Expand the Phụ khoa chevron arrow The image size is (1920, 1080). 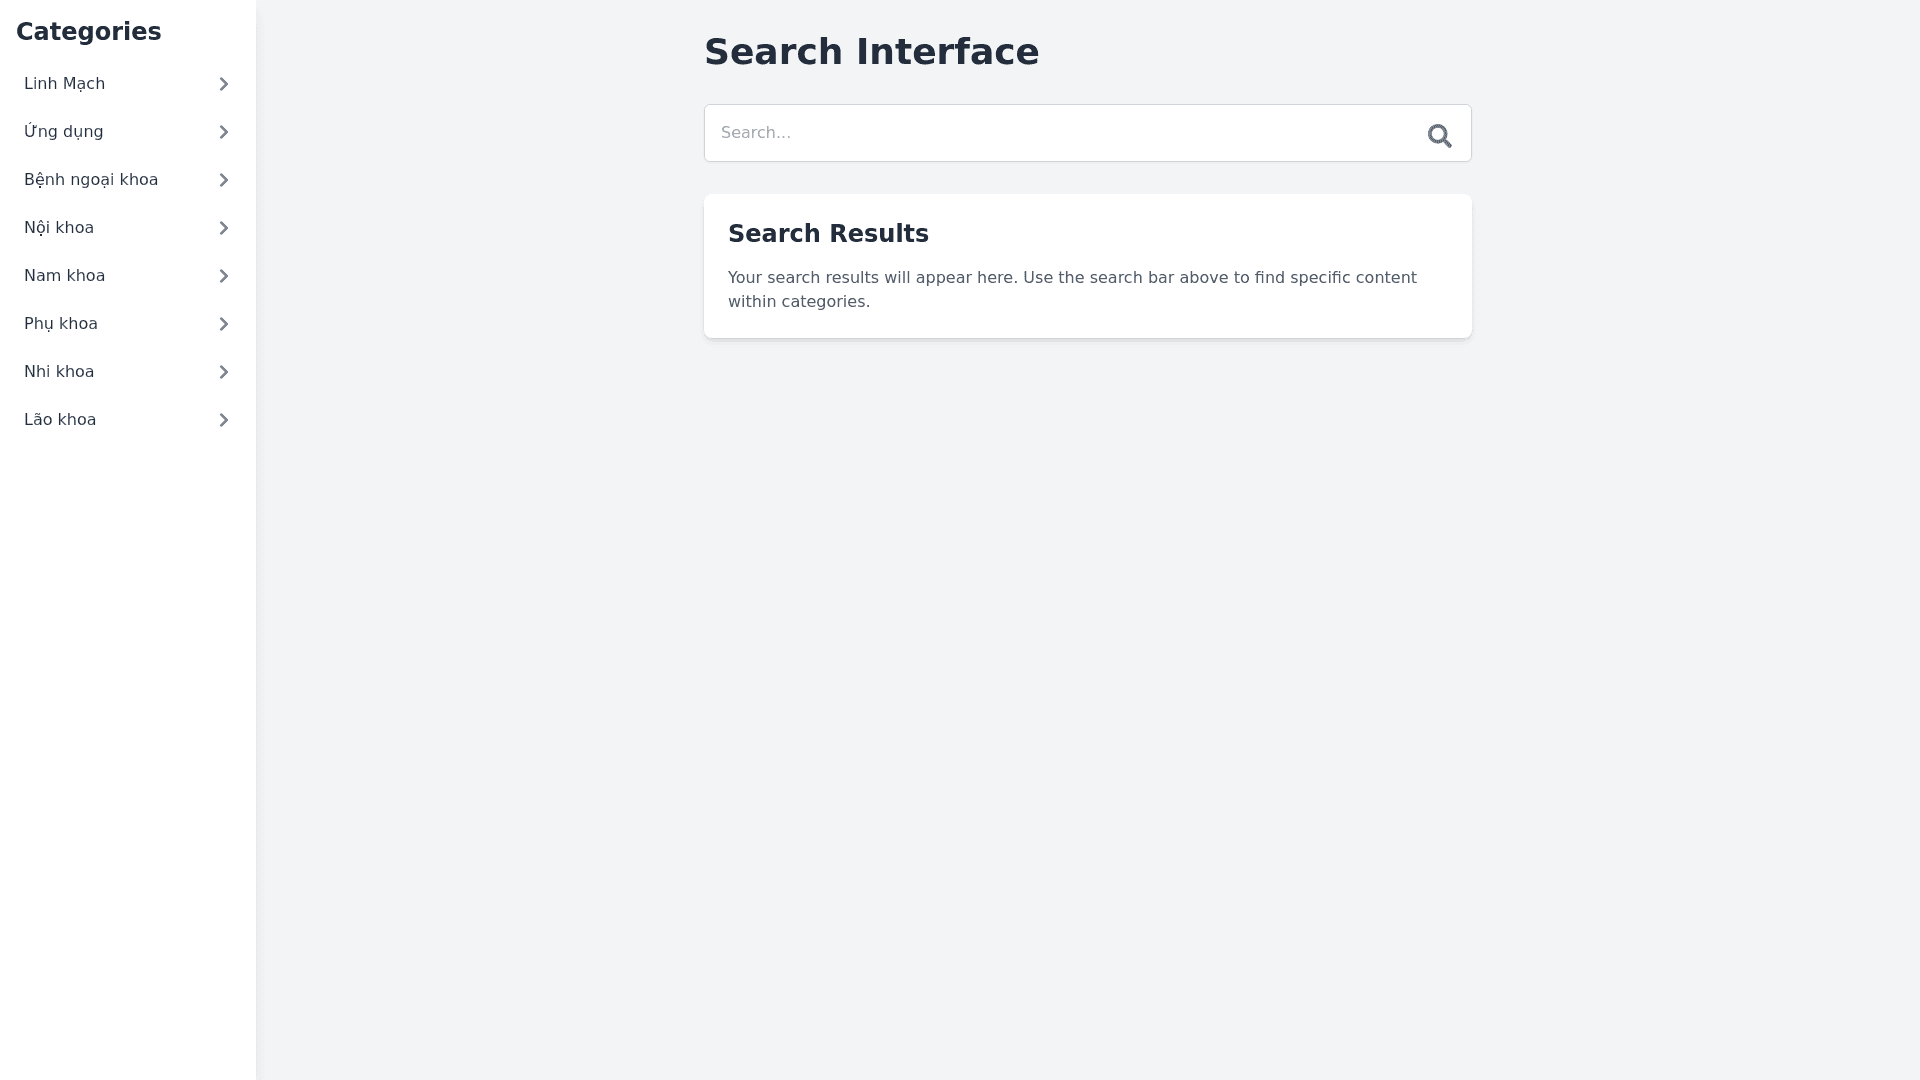point(224,324)
